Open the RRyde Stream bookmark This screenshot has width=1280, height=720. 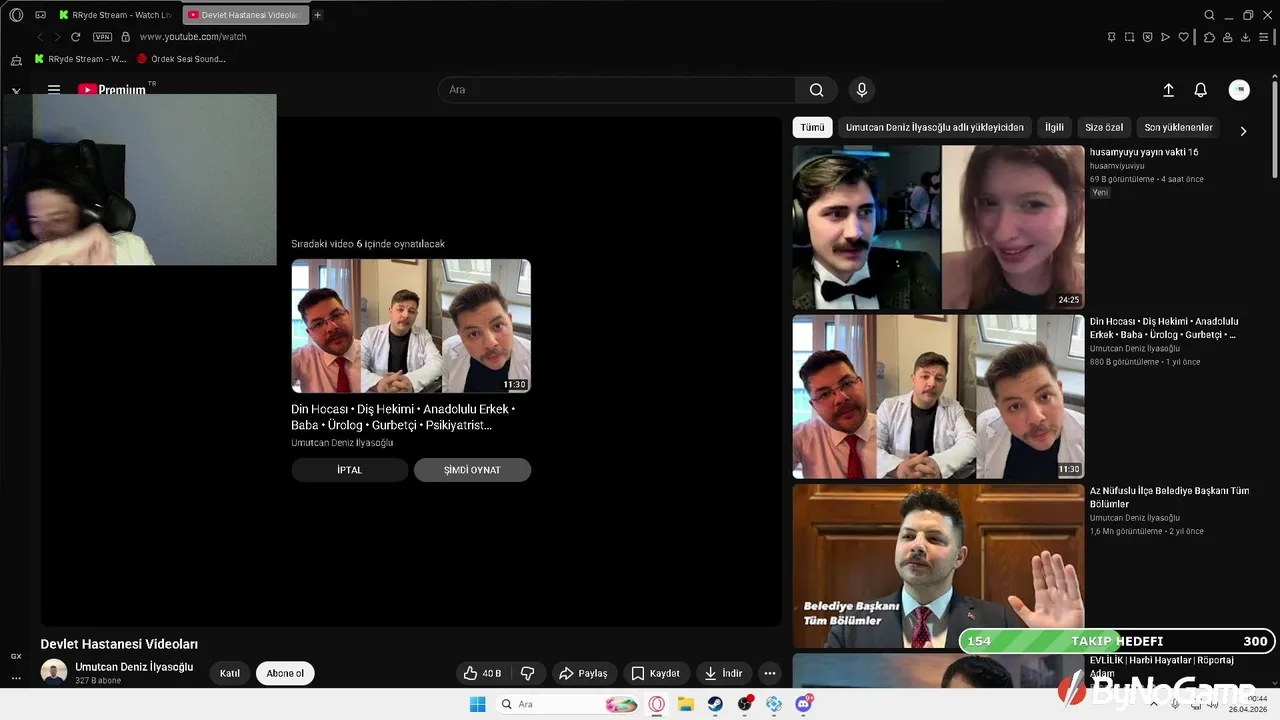(x=80, y=59)
